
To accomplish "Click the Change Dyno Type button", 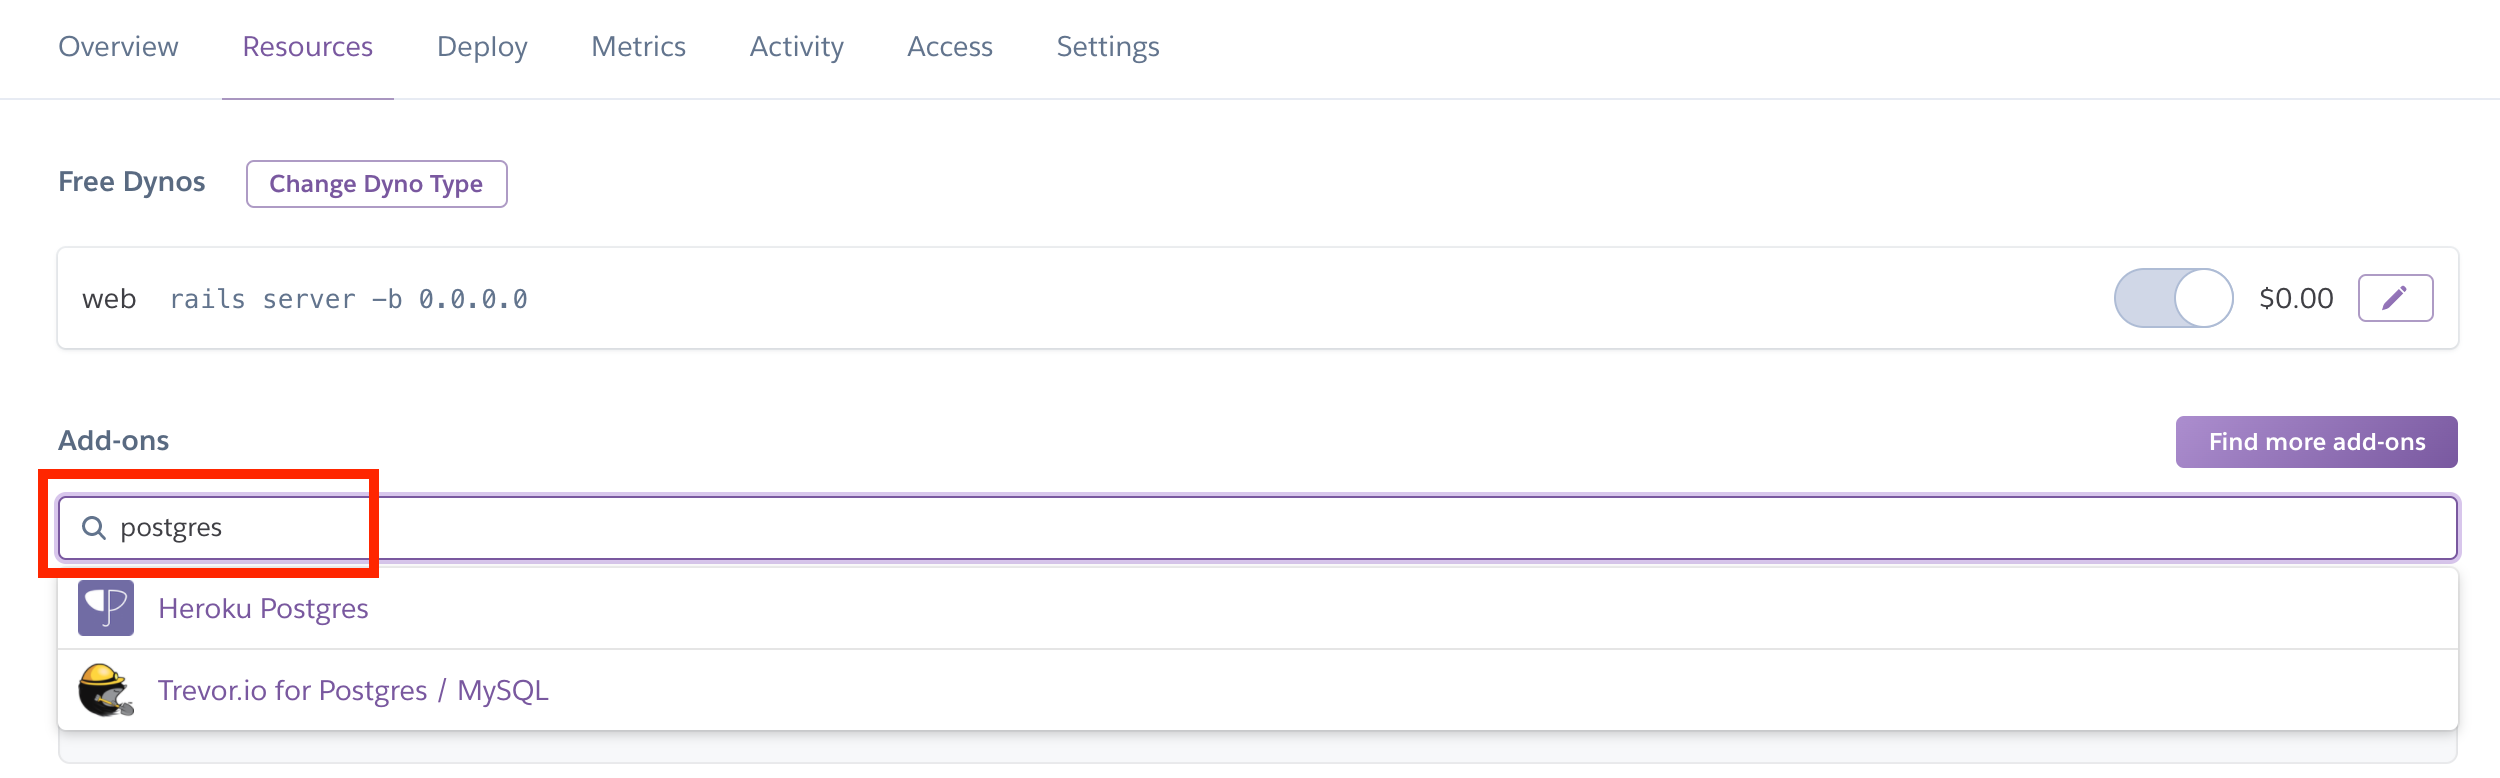I will click(376, 184).
